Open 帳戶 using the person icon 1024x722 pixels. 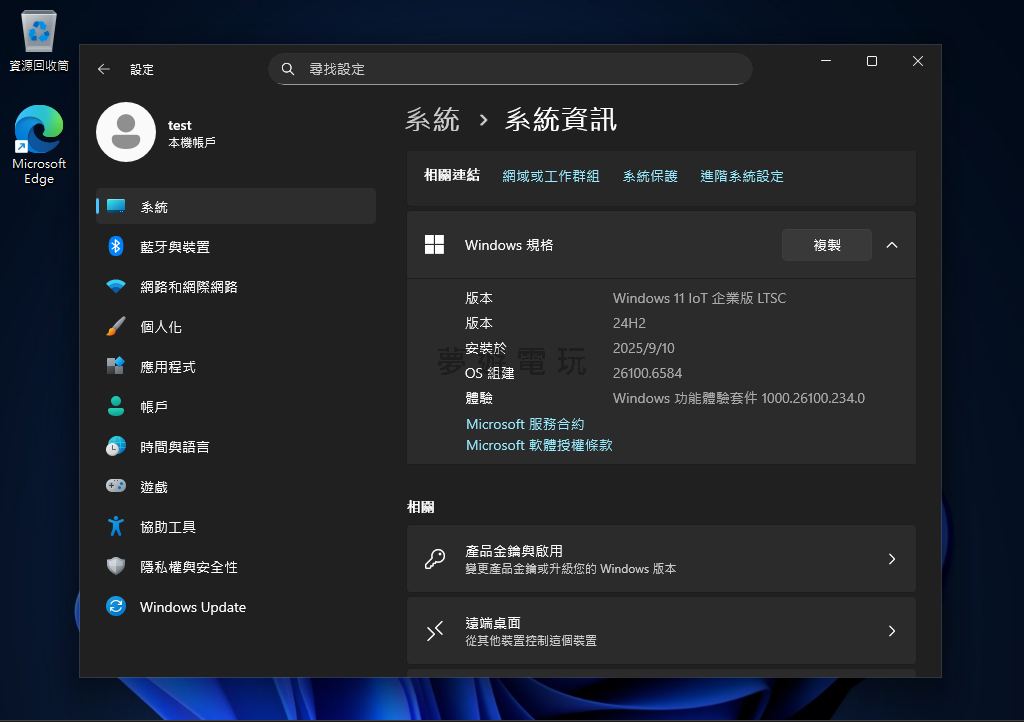tap(116, 407)
